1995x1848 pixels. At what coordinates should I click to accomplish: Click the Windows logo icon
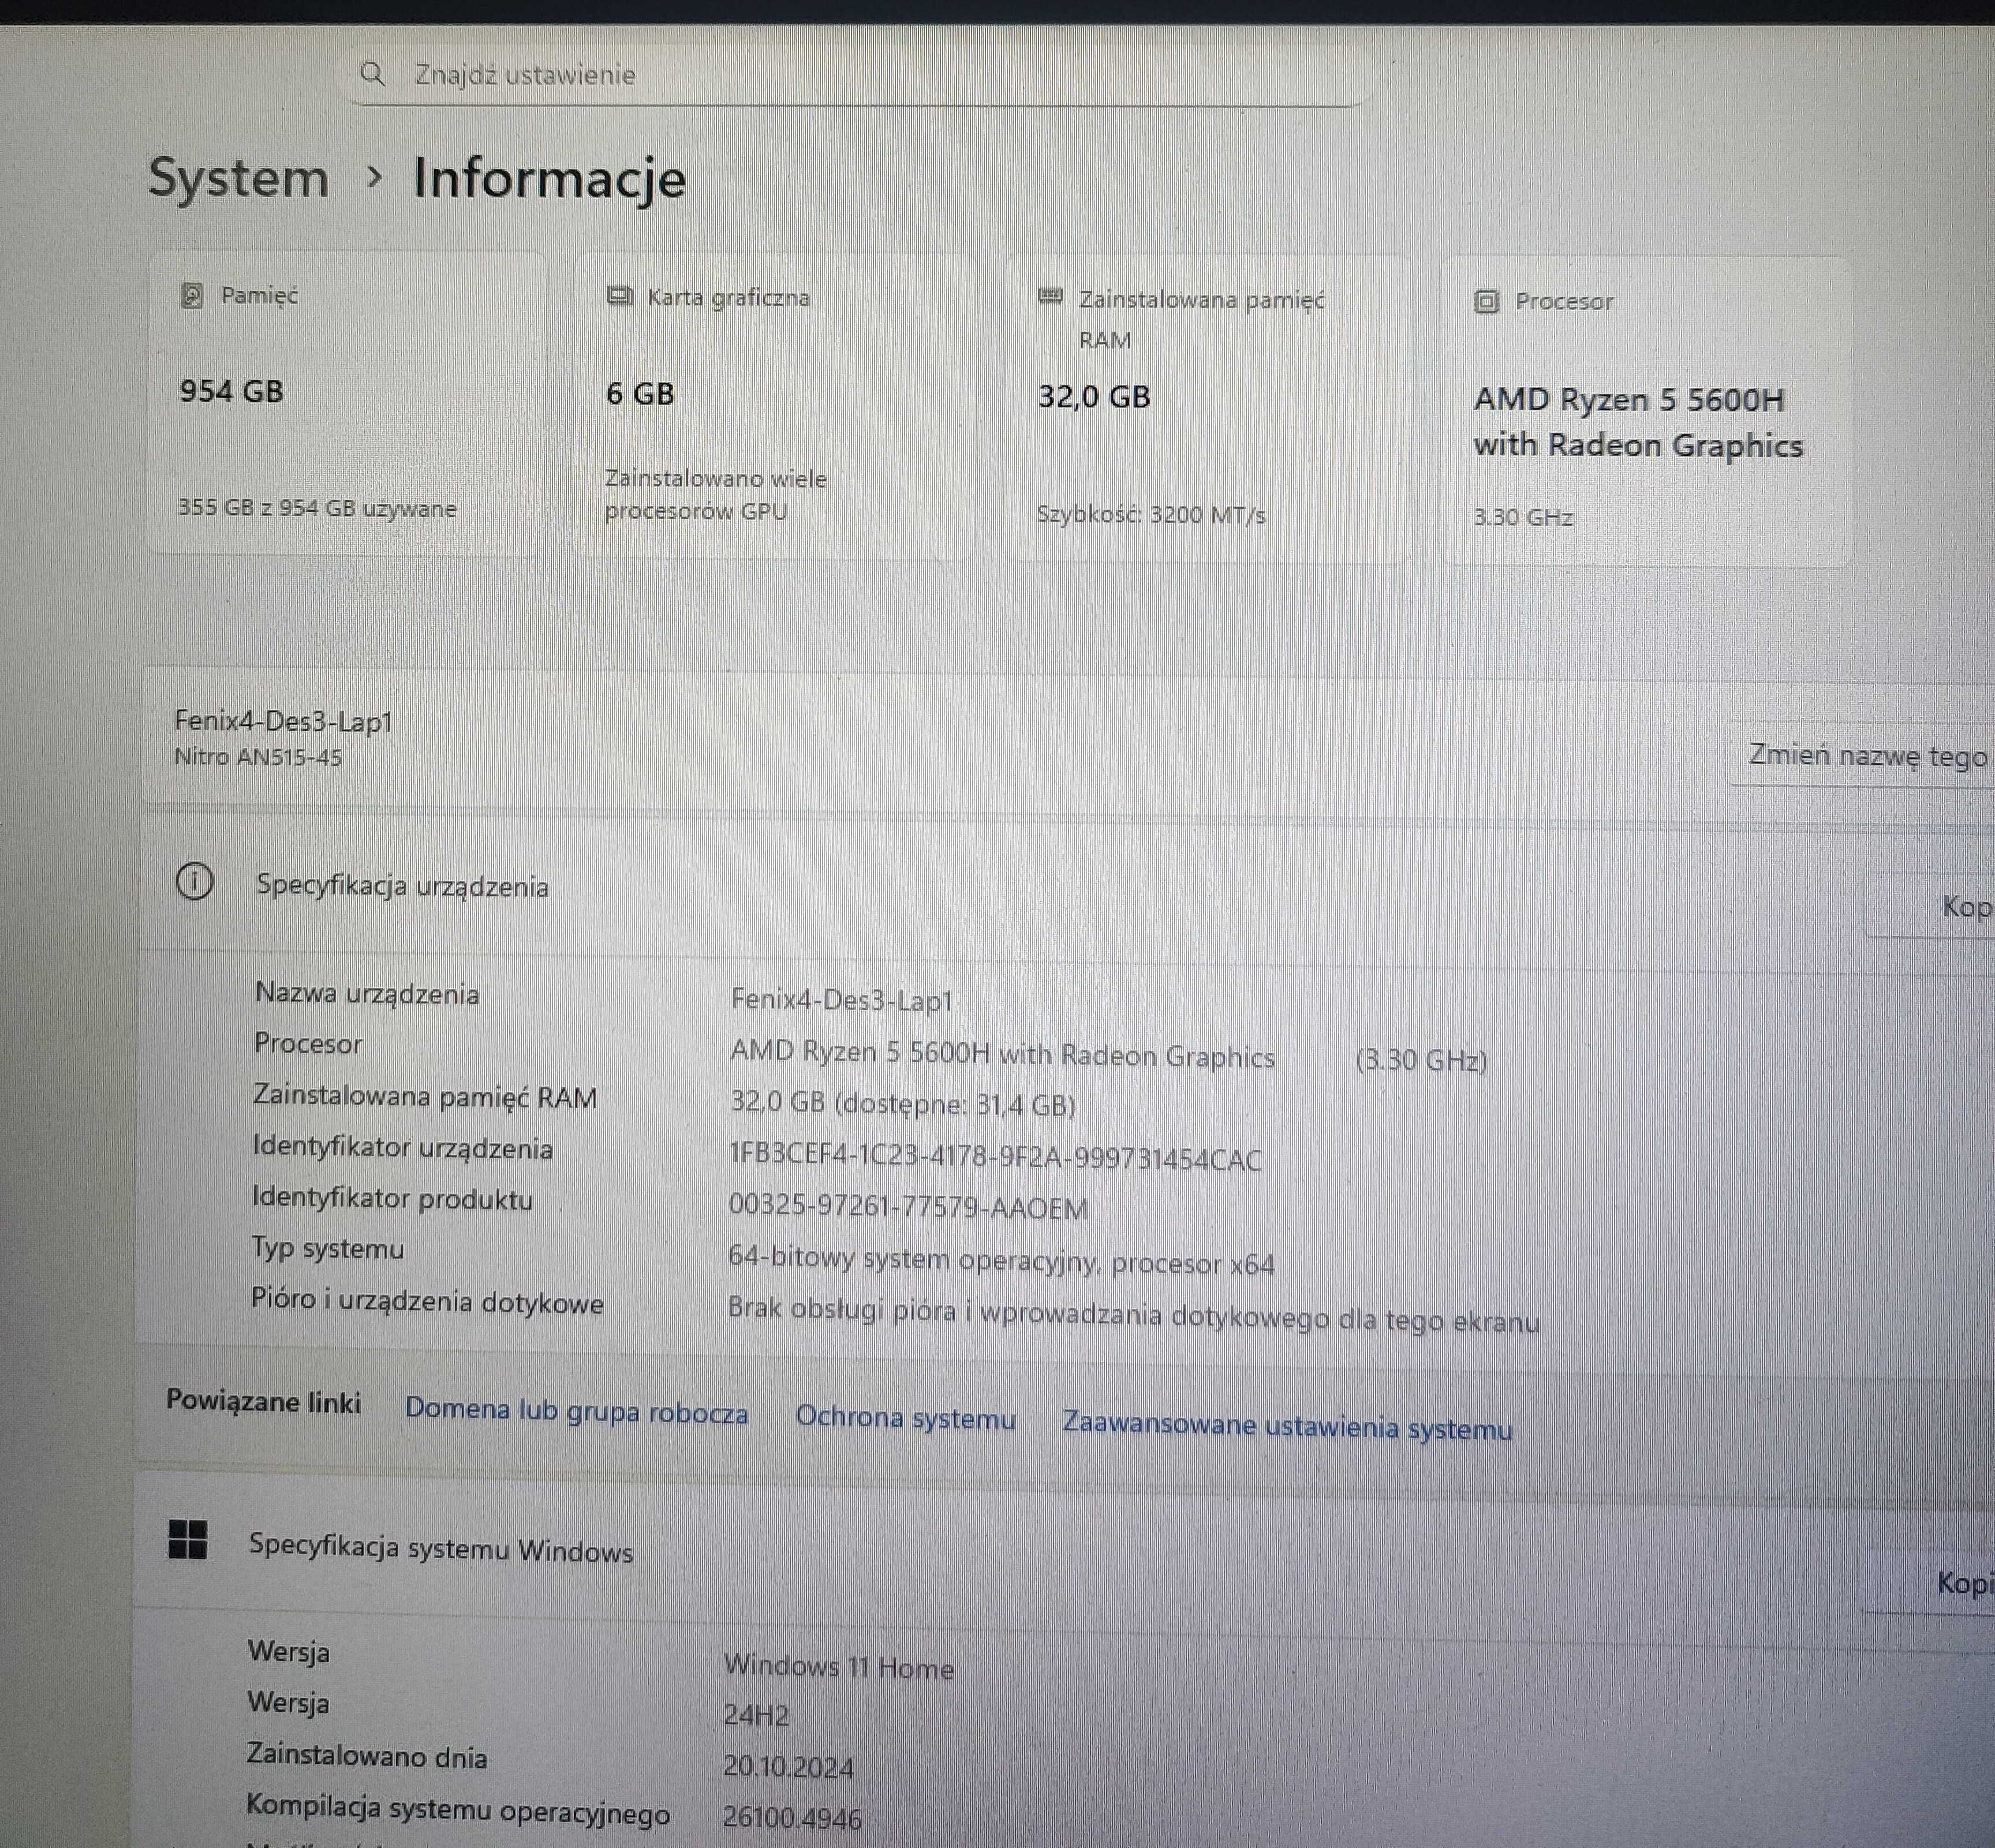click(x=188, y=1540)
